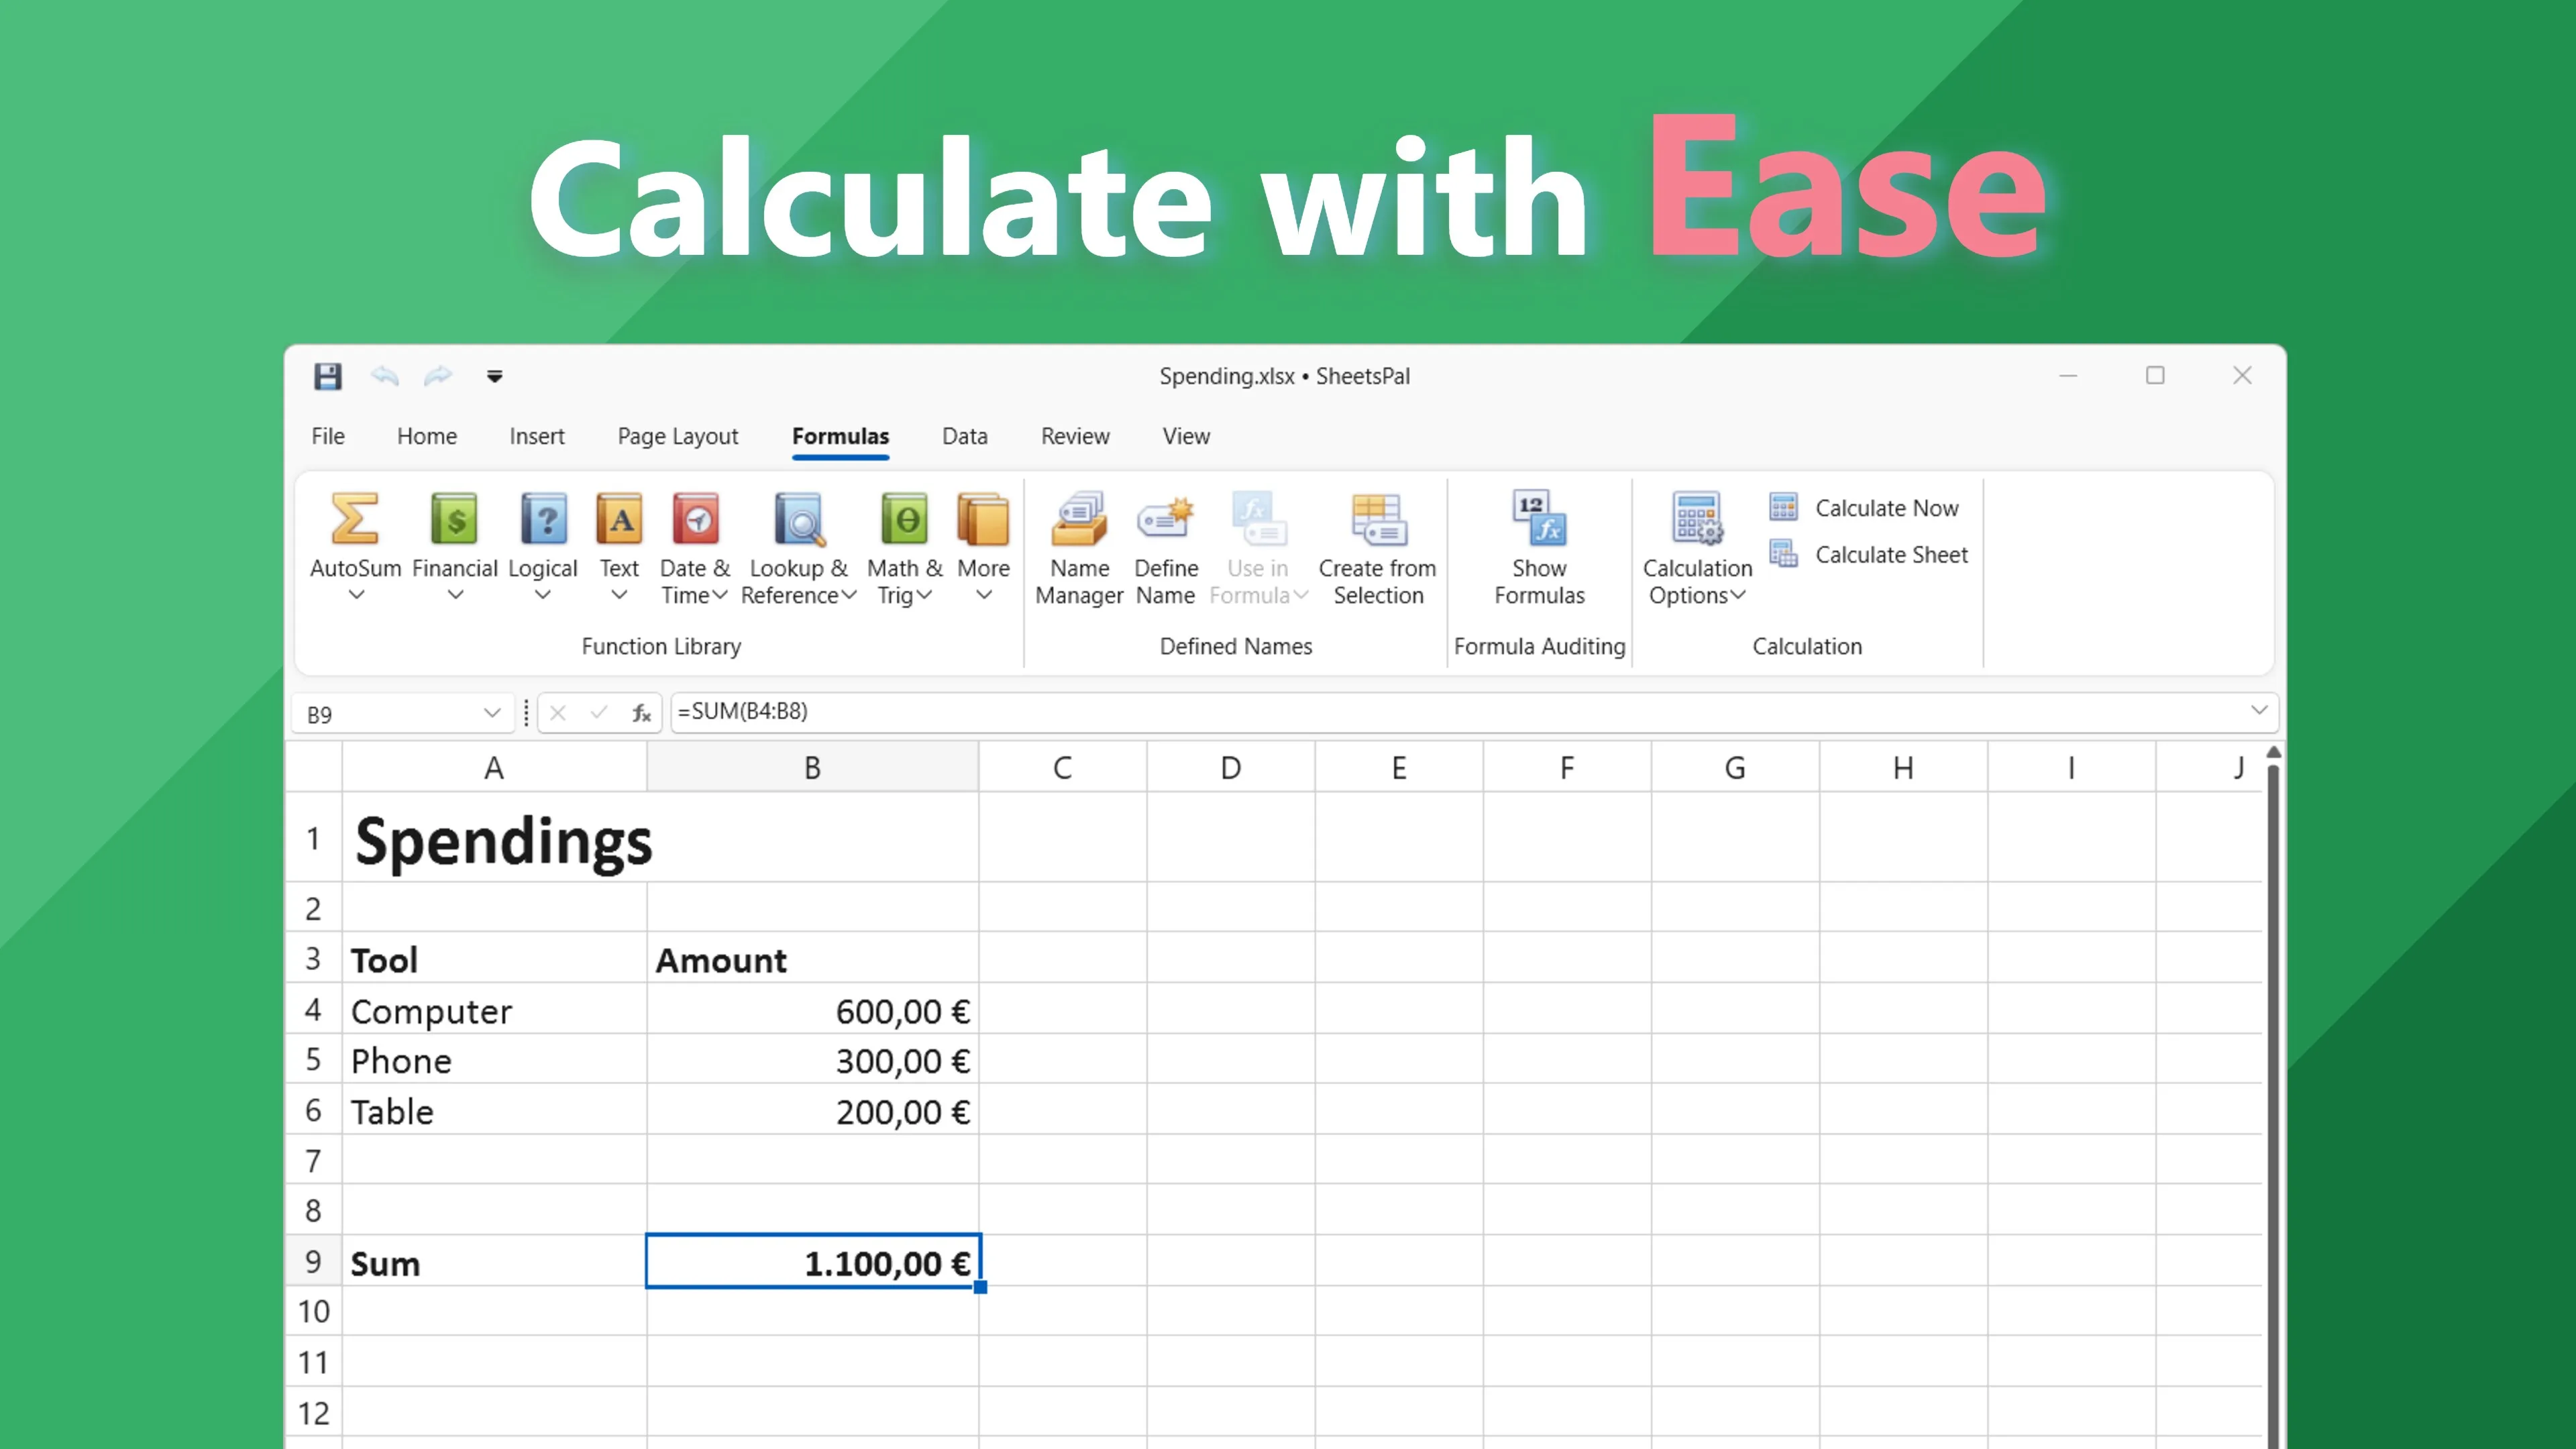
Task: Select the 600,00 € cell
Action: coord(812,1009)
